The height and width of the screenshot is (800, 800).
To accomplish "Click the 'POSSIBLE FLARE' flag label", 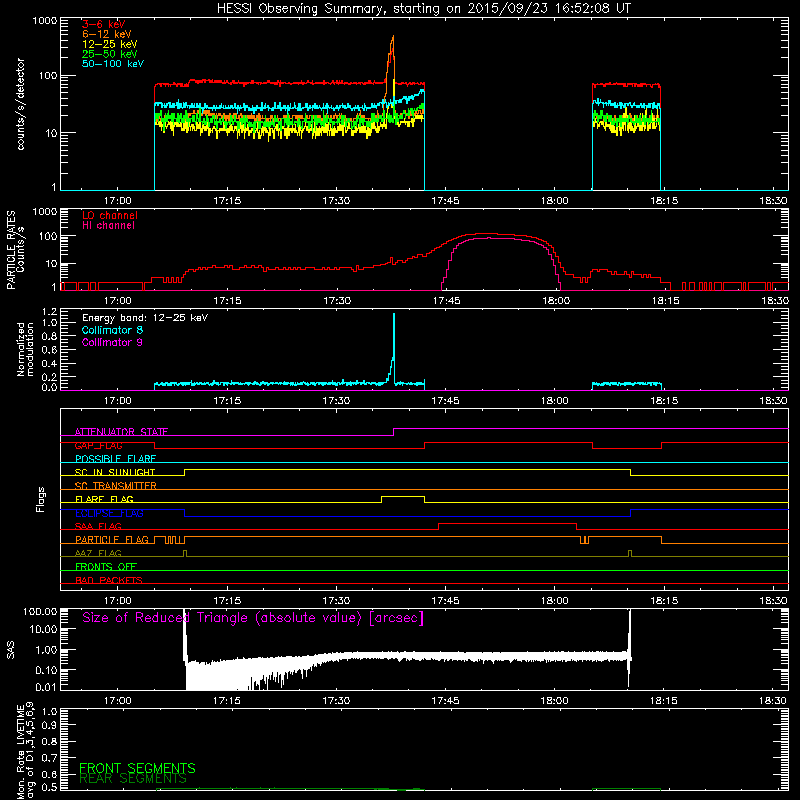I will coord(115,459).
